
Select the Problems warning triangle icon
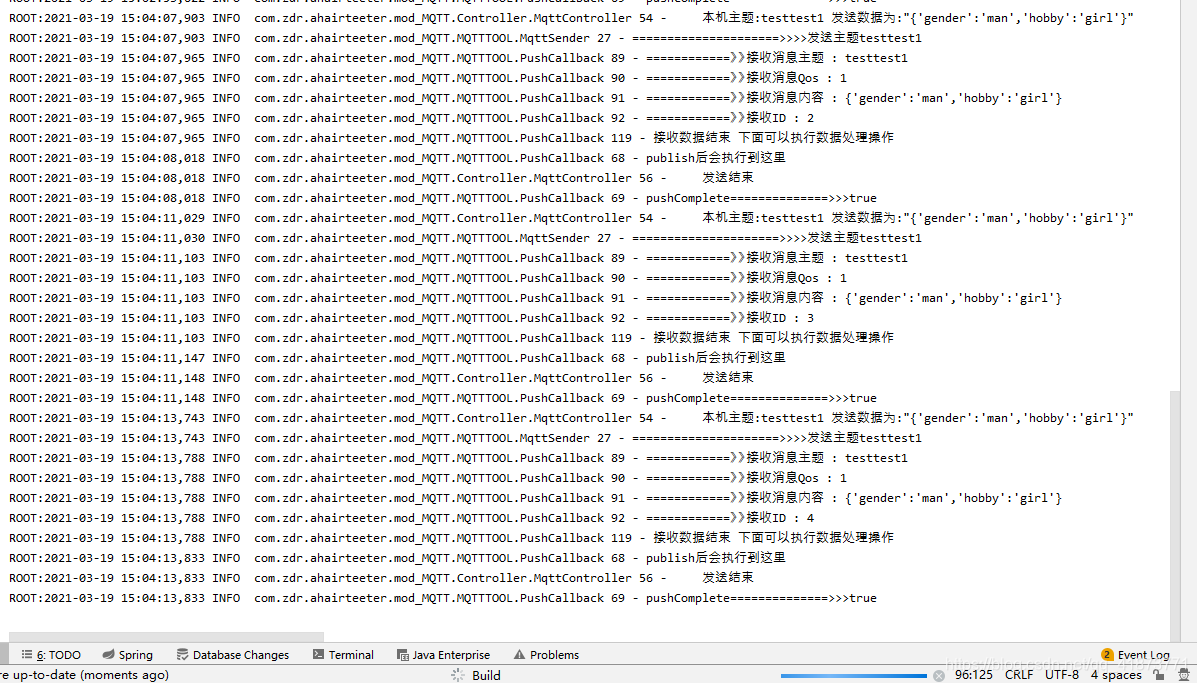pyautogui.click(x=521, y=654)
